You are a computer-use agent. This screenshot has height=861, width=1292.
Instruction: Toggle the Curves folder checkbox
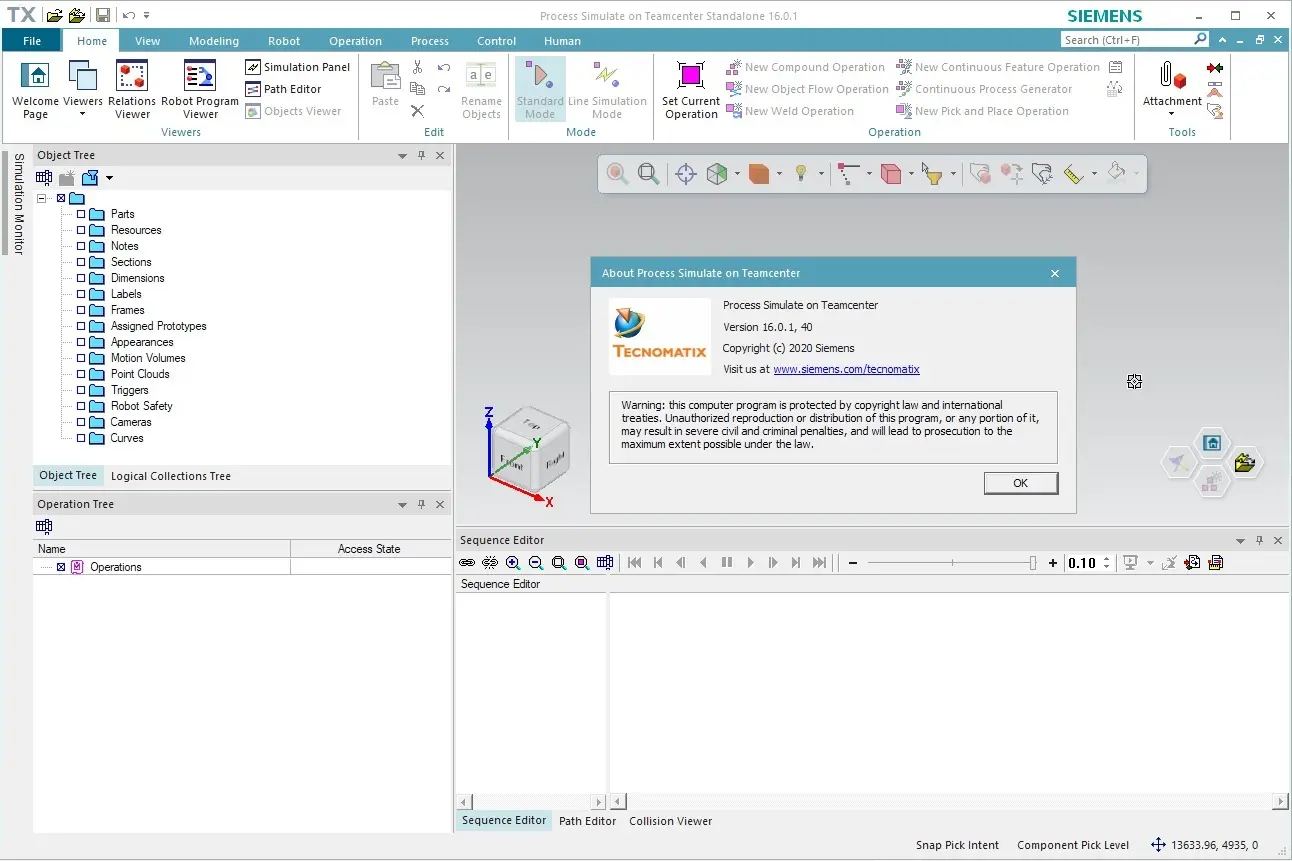pos(82,438)
